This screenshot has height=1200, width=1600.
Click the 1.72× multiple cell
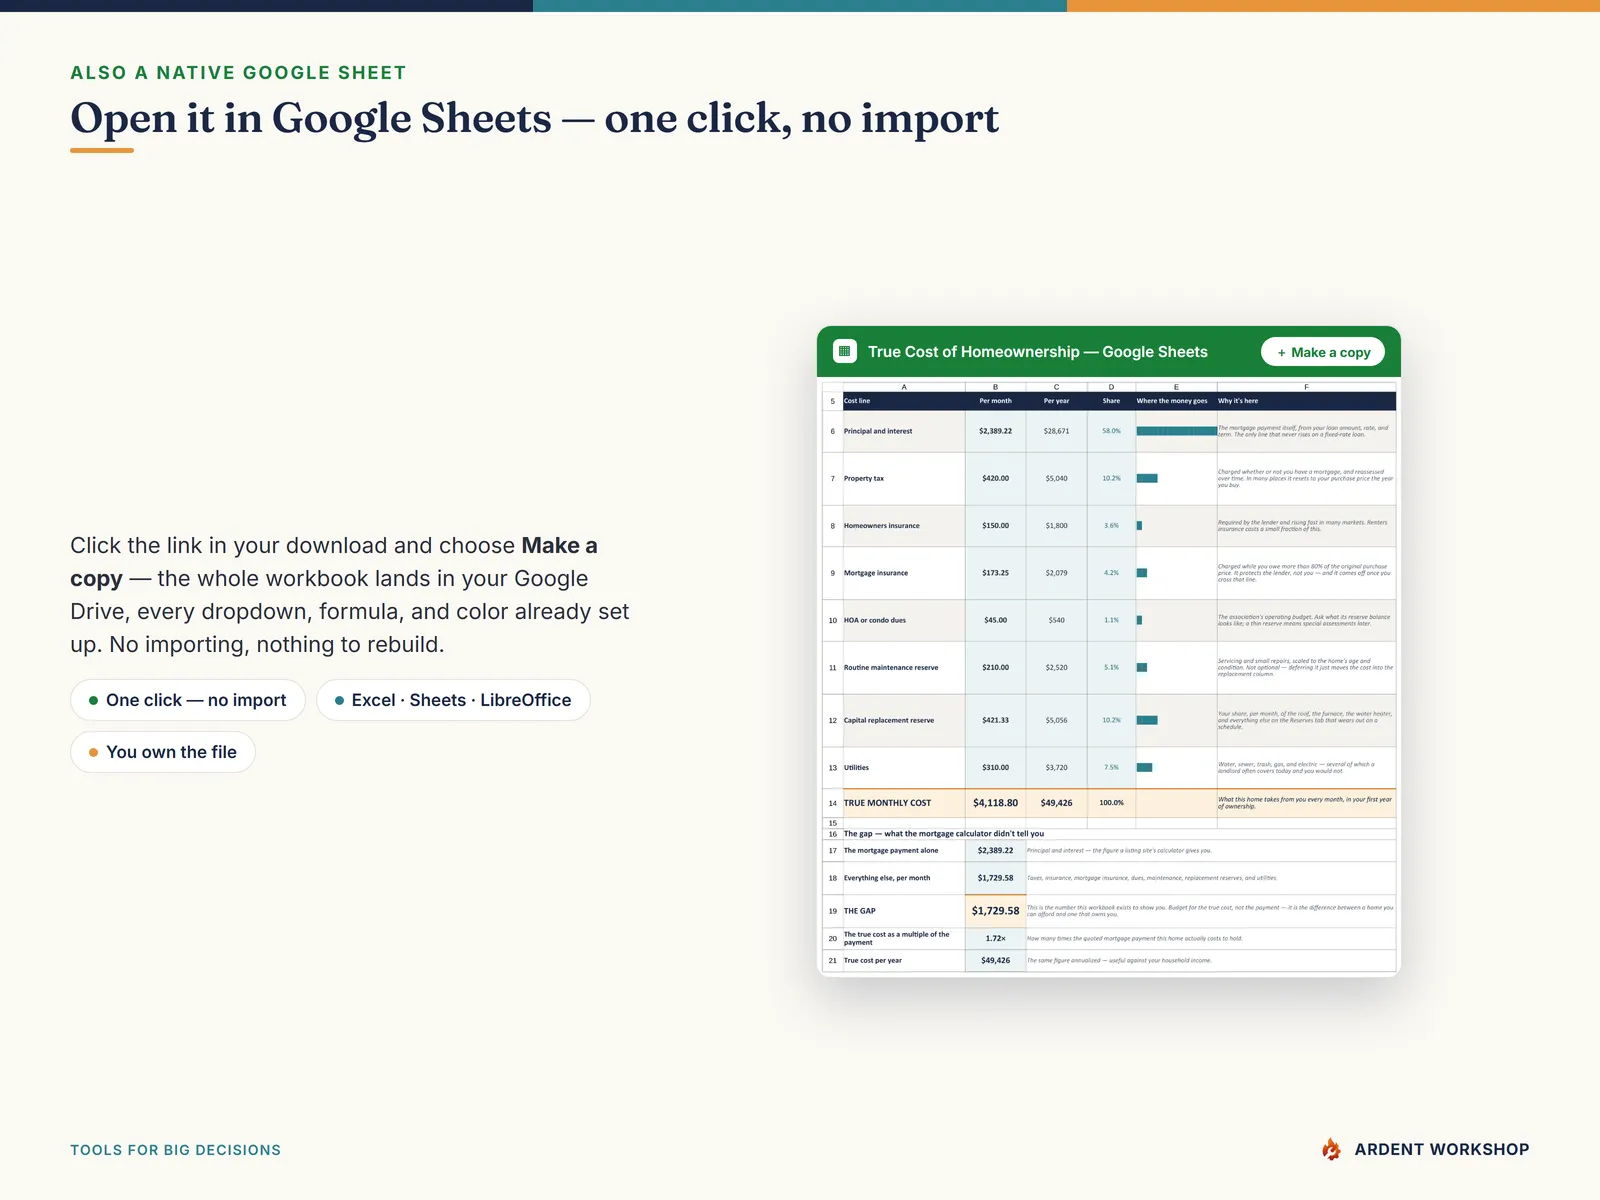click(x=995, y=938)
